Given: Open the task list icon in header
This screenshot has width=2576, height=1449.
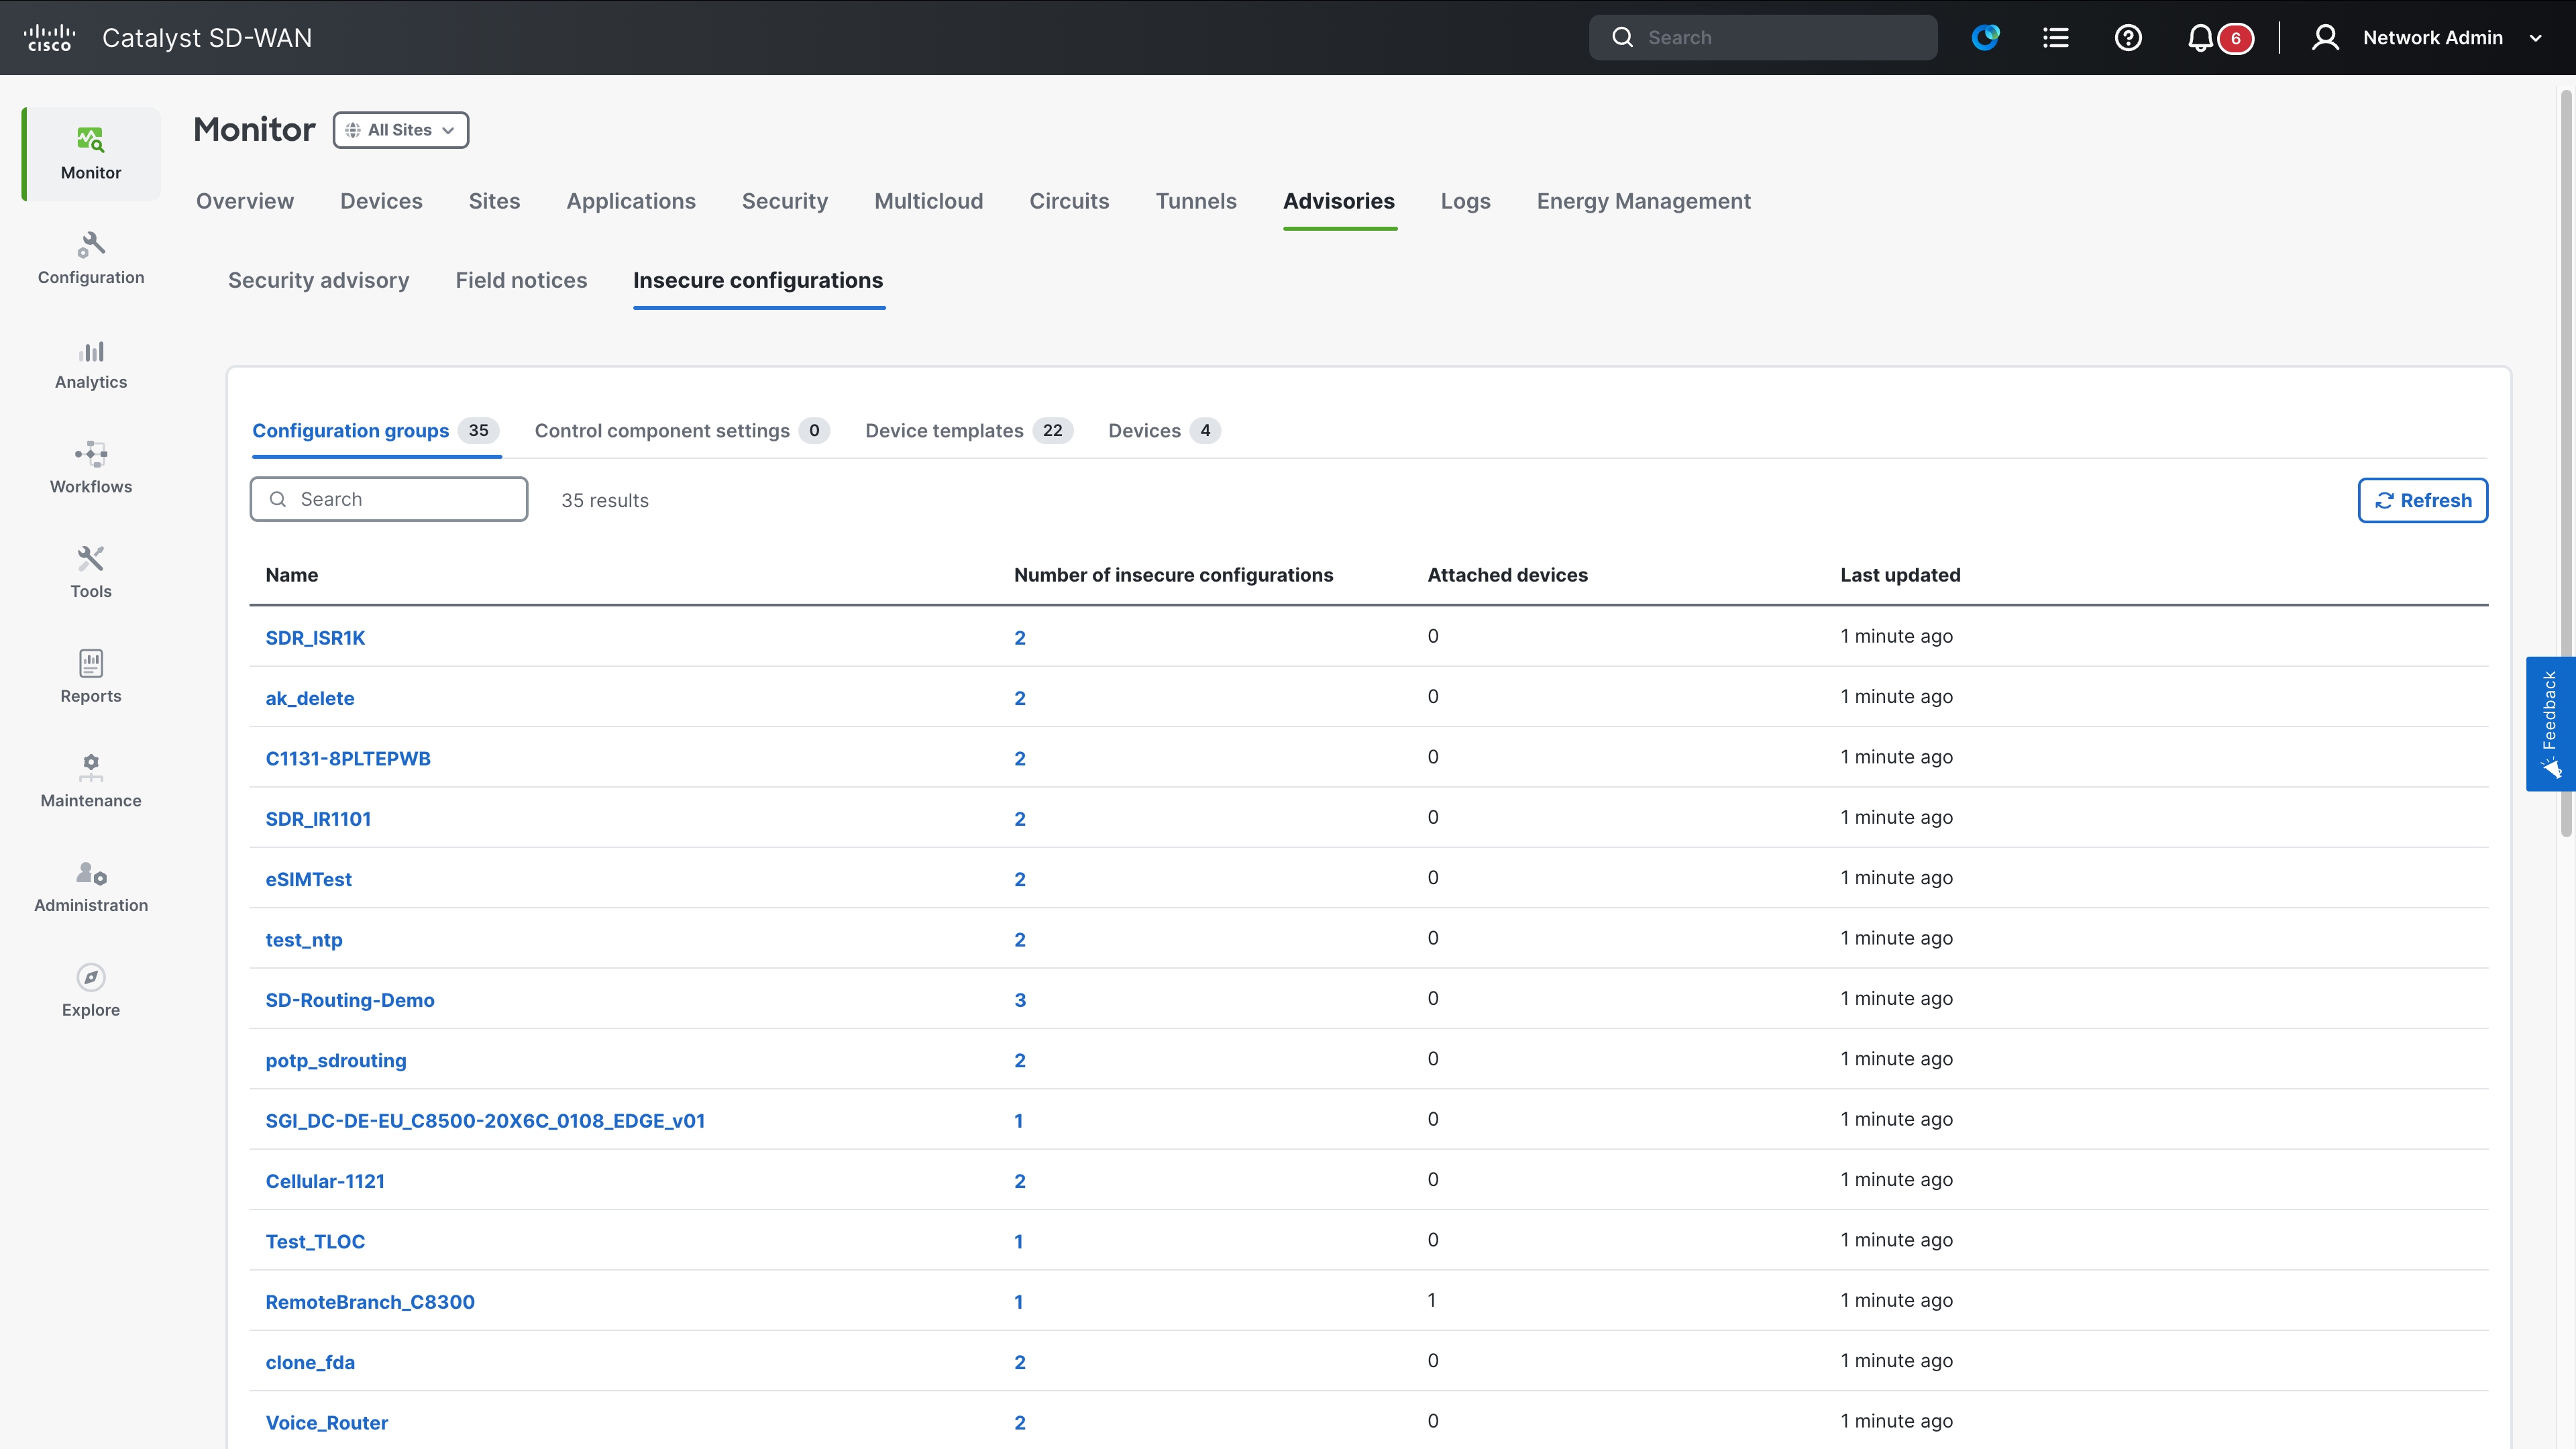Looking at the screenshot, I should tap(2056, 38).
